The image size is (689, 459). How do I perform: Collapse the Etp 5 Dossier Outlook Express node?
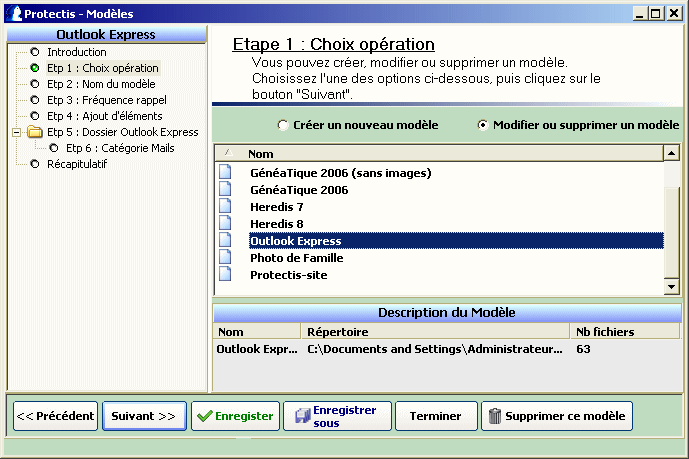[16, 132]
